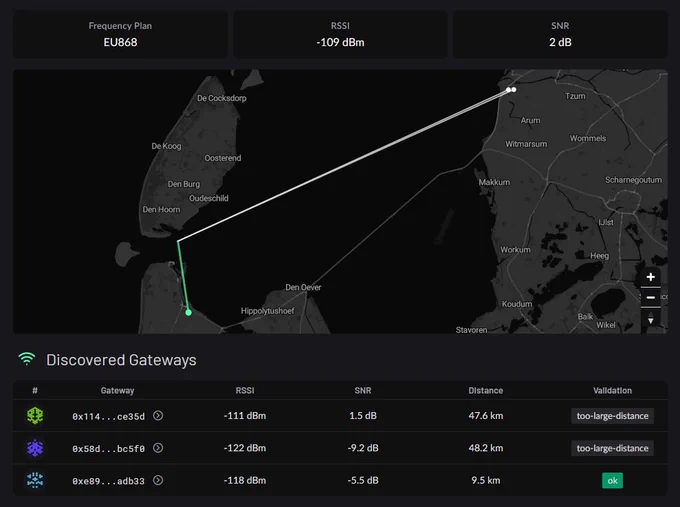This screenshot has width=680, height=507.
Task: Reset map bearing with compass button
Action: 651,320
